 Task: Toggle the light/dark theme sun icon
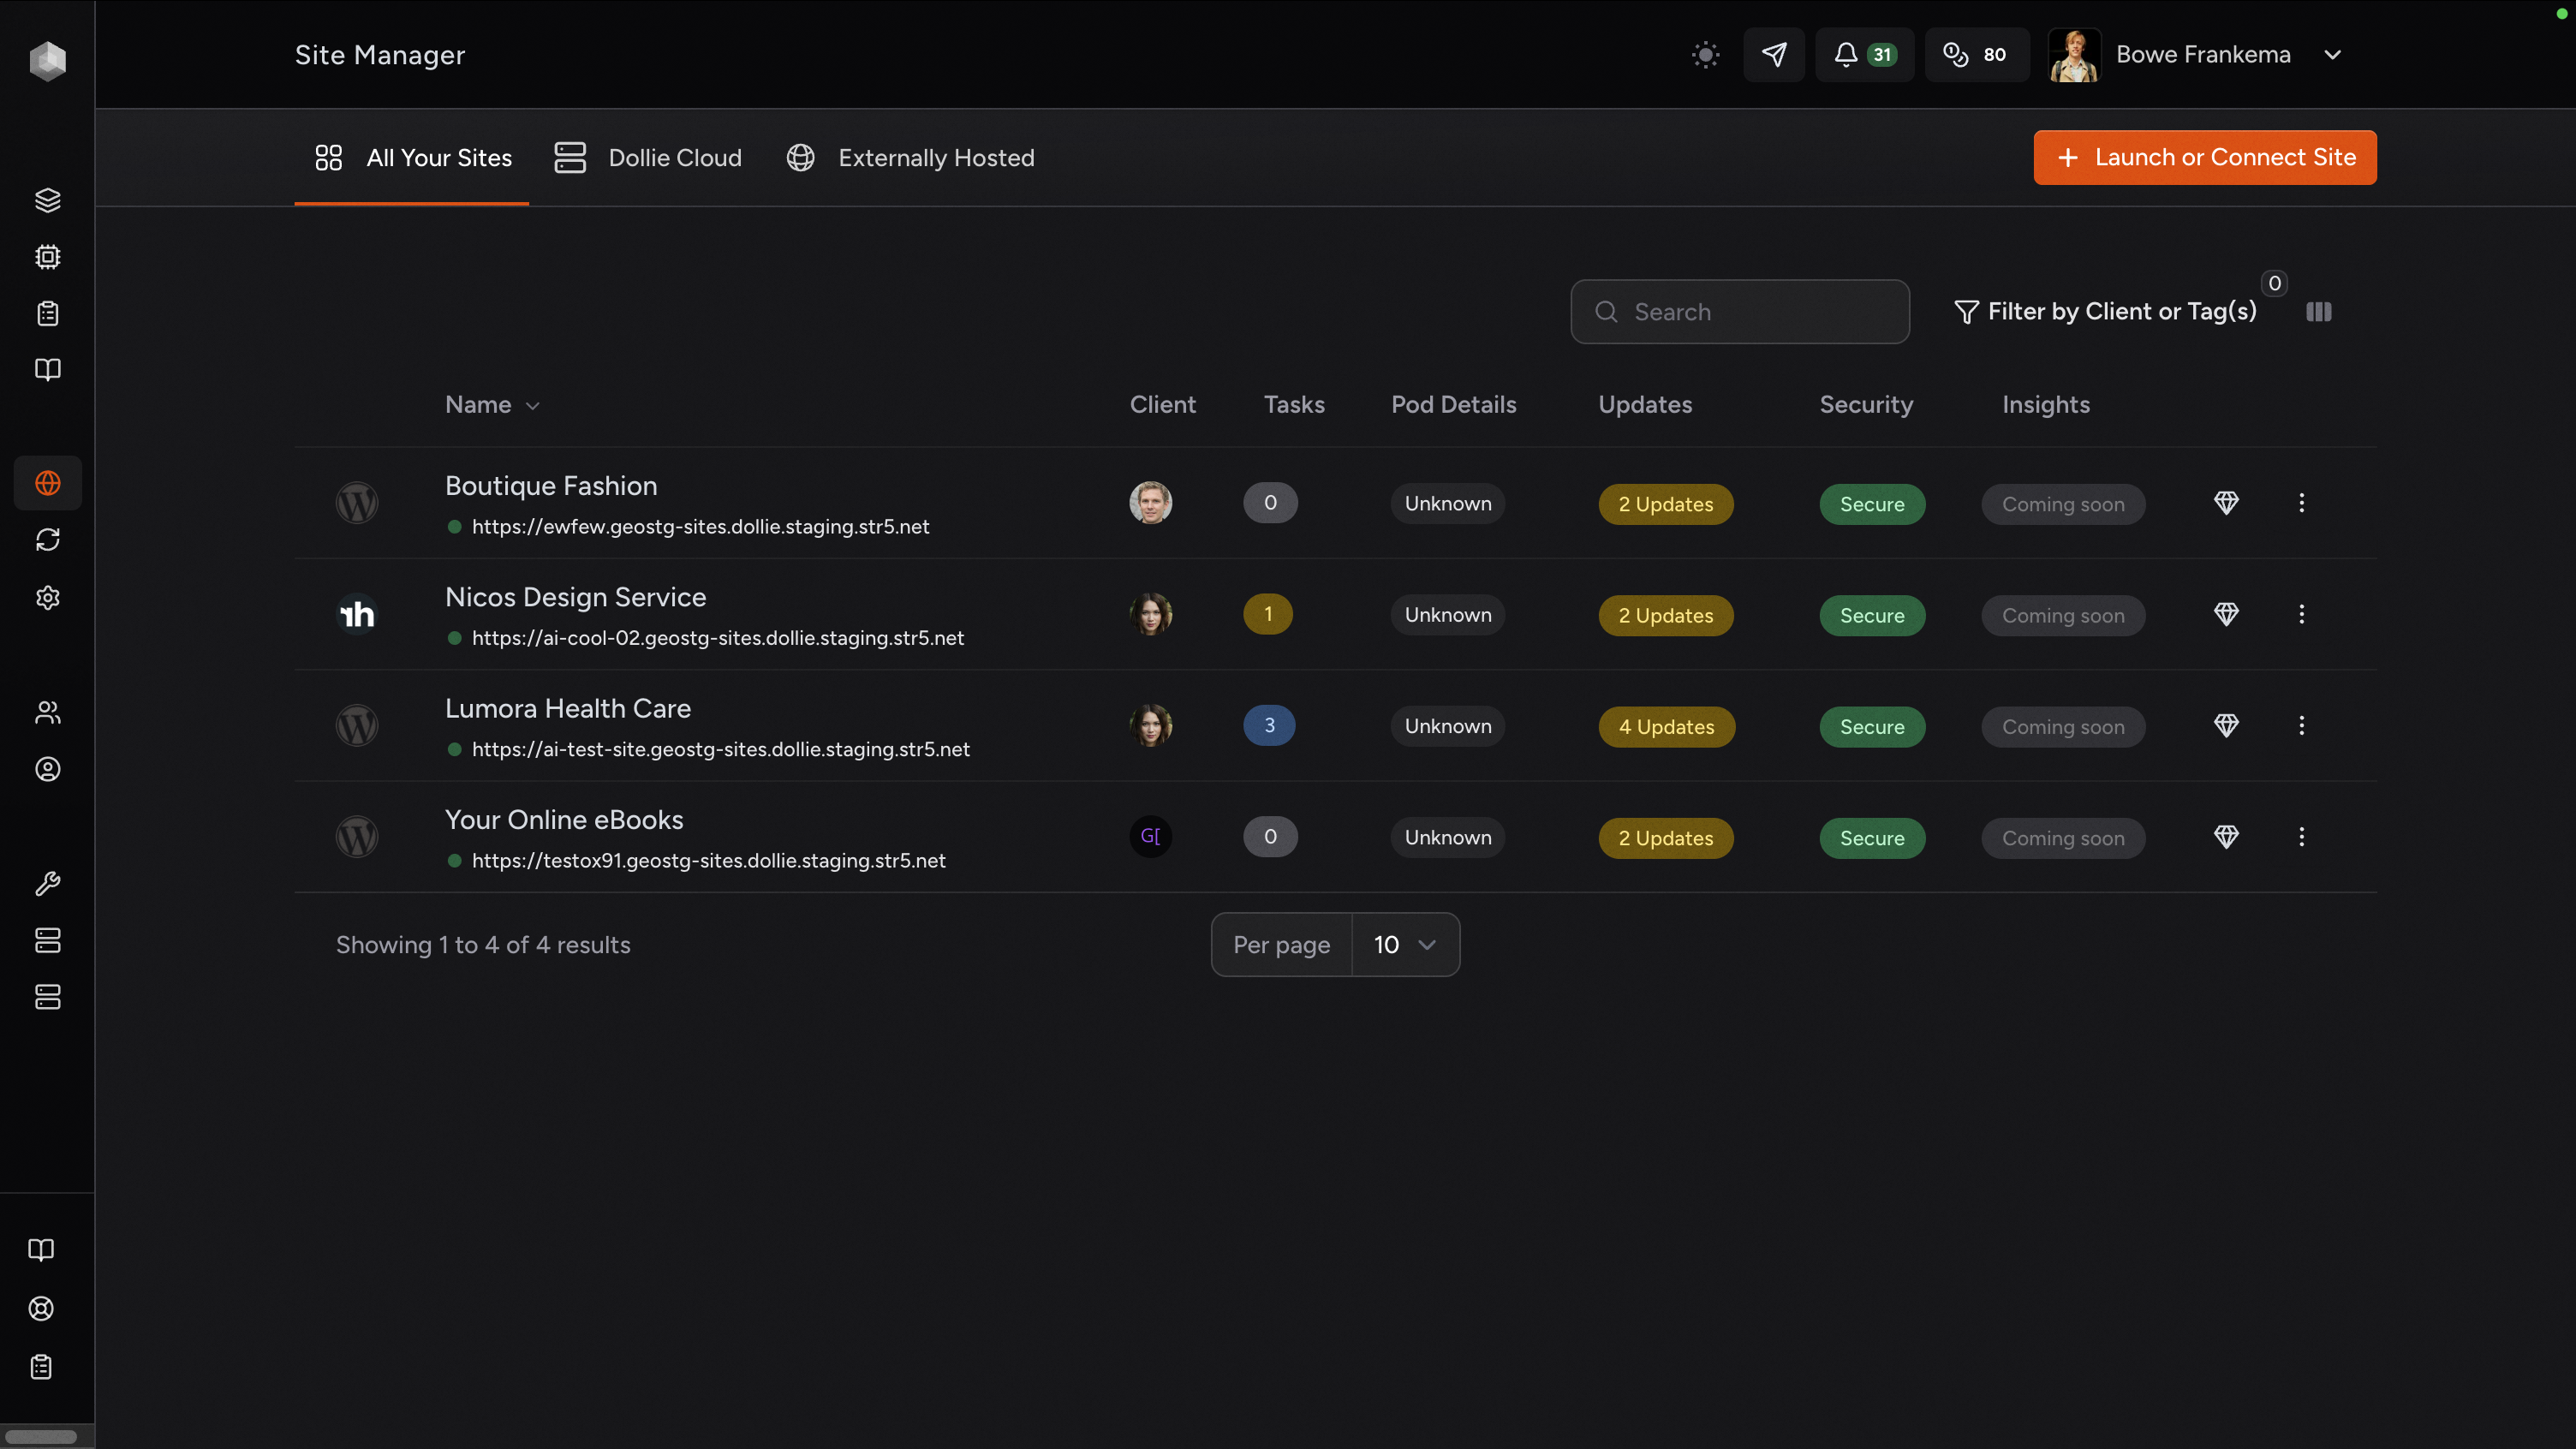click(1705, 55)
